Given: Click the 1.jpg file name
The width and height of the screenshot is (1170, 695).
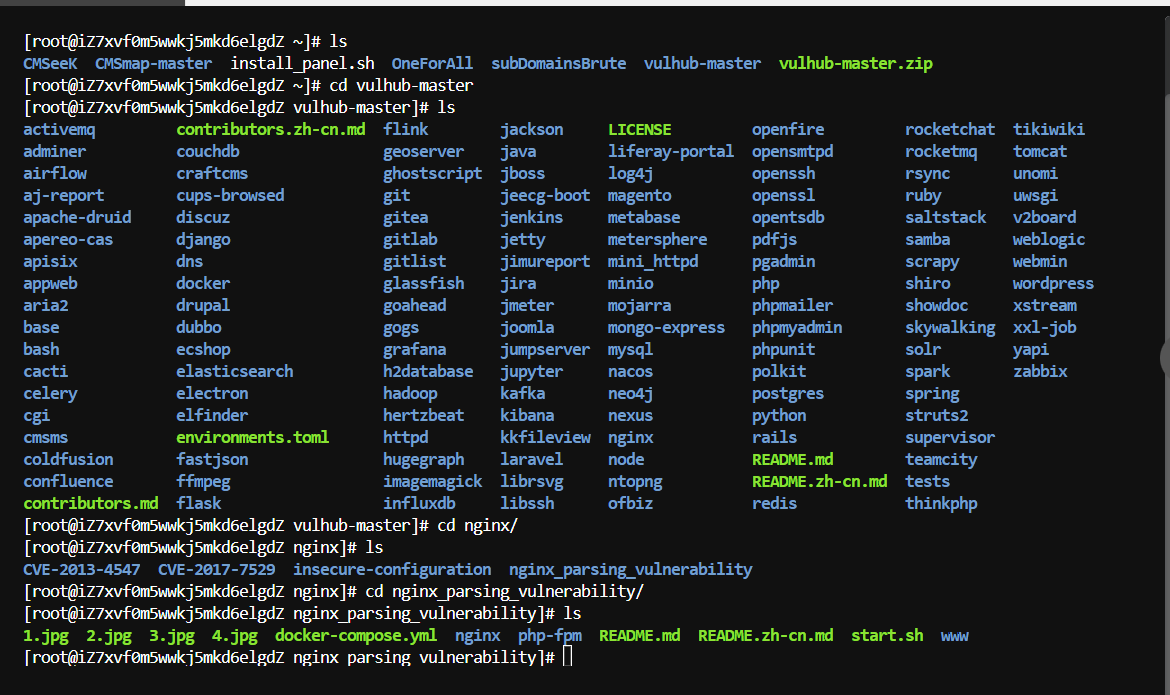Looking at the screenshot, I should [x=46, y=636].
